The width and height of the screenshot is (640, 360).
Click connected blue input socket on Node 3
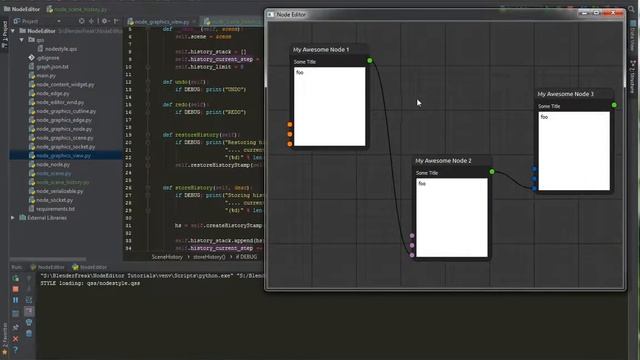coord(534,188)
